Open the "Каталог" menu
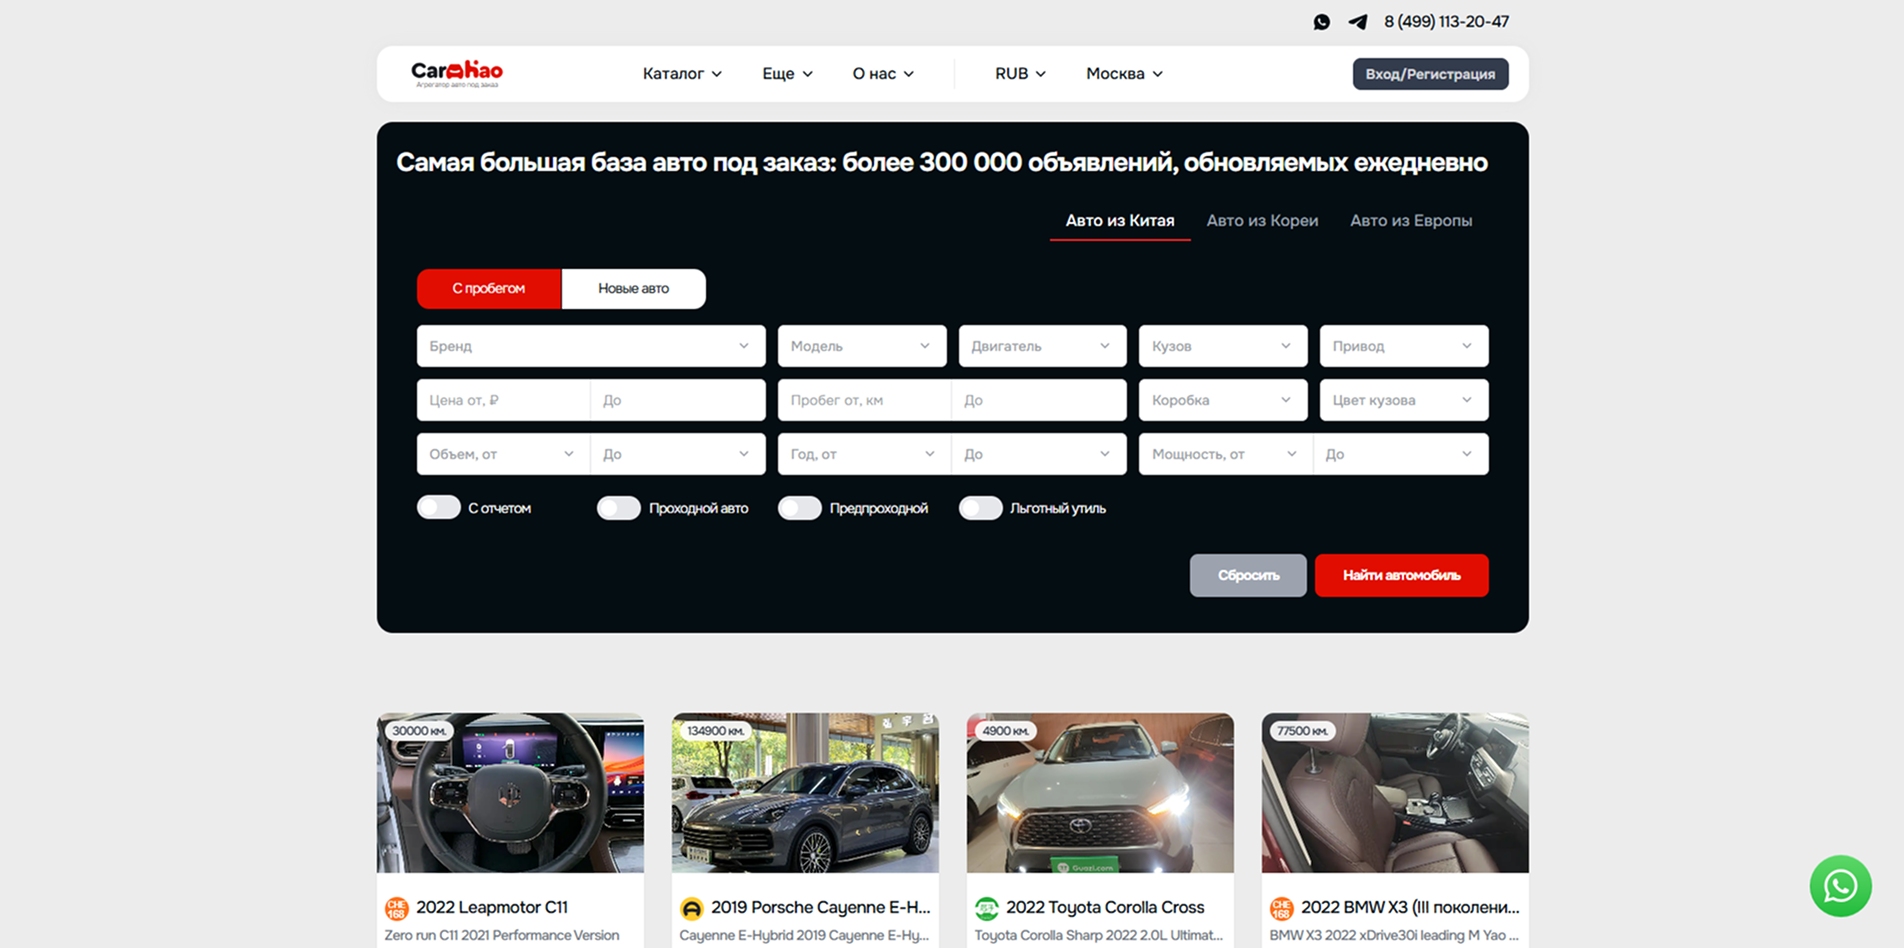The height and width of the screenshot is (948, 1904). [x=682, y=74]
